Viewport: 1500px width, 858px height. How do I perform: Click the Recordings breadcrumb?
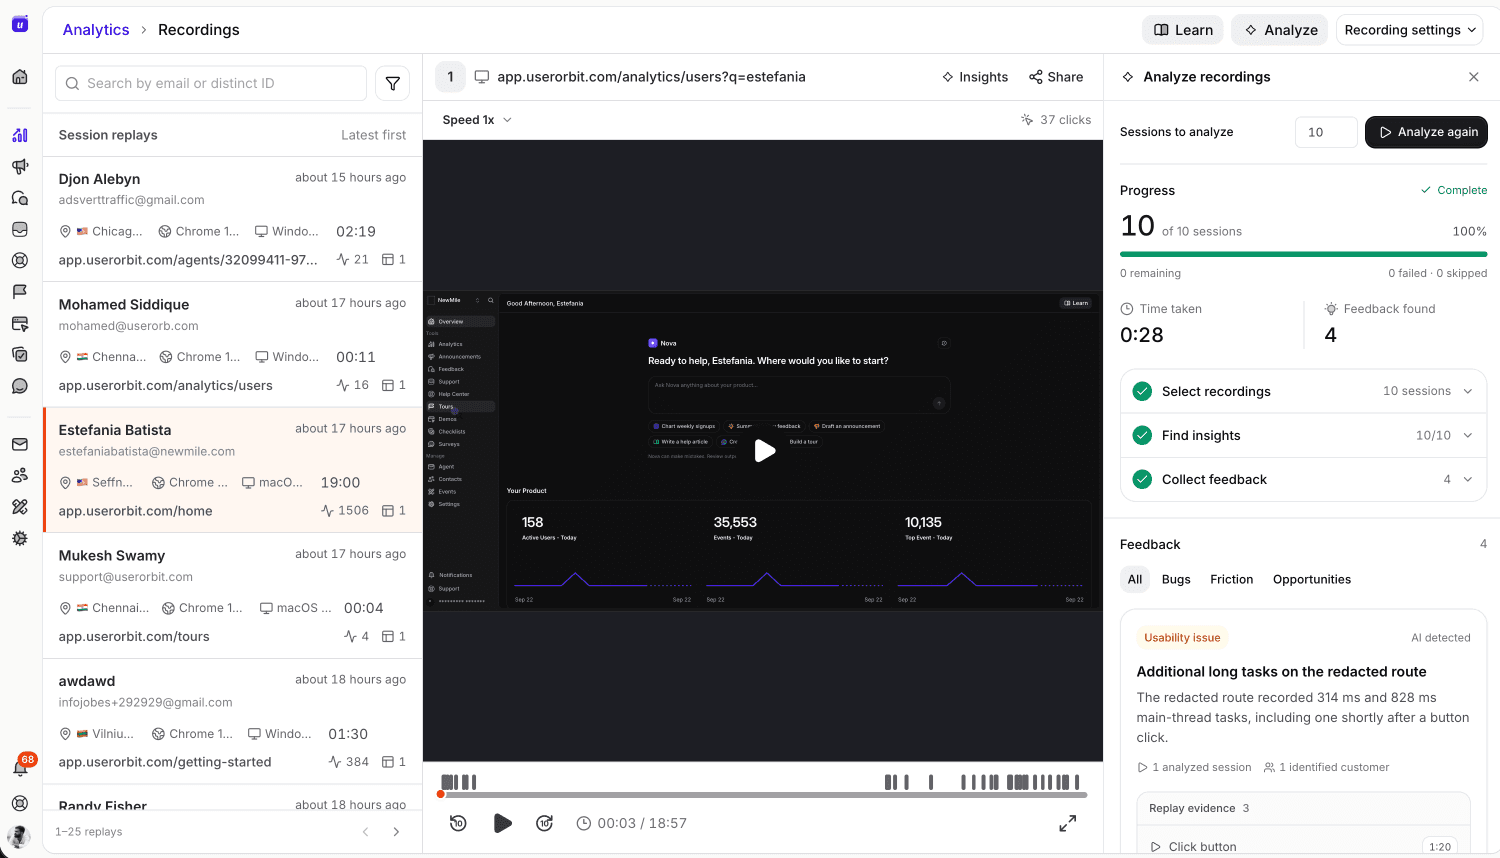click(199, 30)
